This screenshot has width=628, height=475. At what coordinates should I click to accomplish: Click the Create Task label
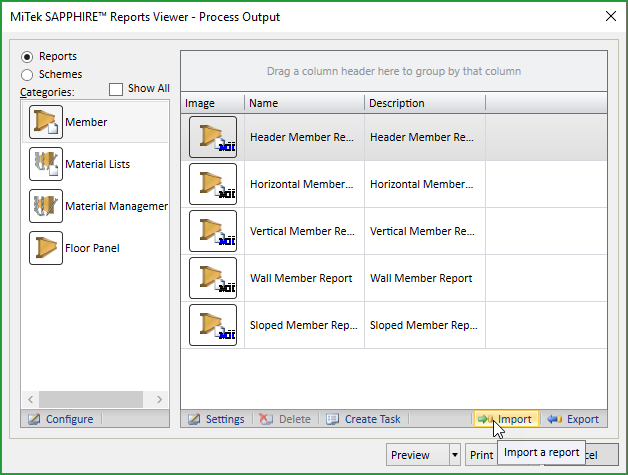tap(372, 419)
